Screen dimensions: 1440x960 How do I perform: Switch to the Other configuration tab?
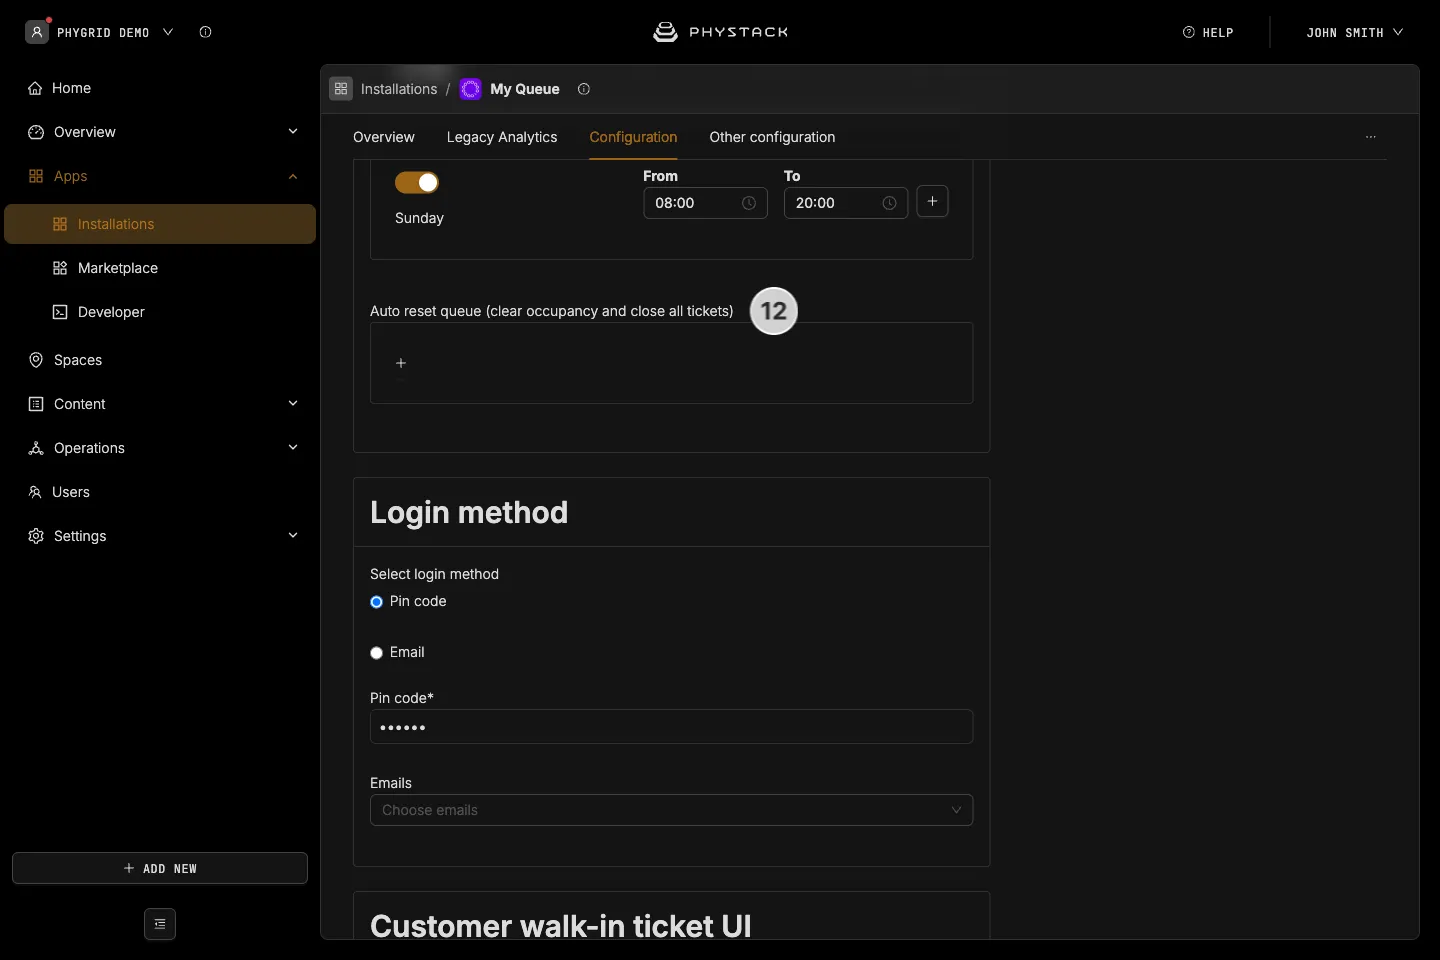tap(772, 137)
